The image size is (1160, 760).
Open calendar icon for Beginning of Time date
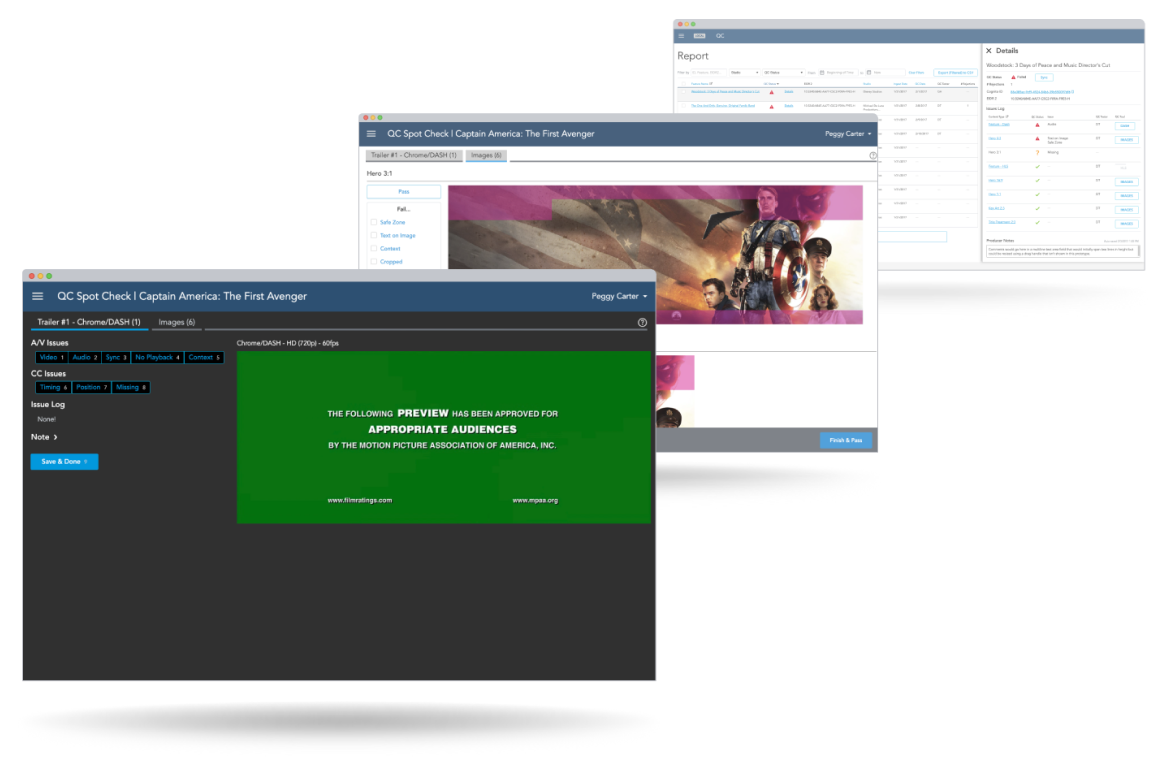point(822,73)
